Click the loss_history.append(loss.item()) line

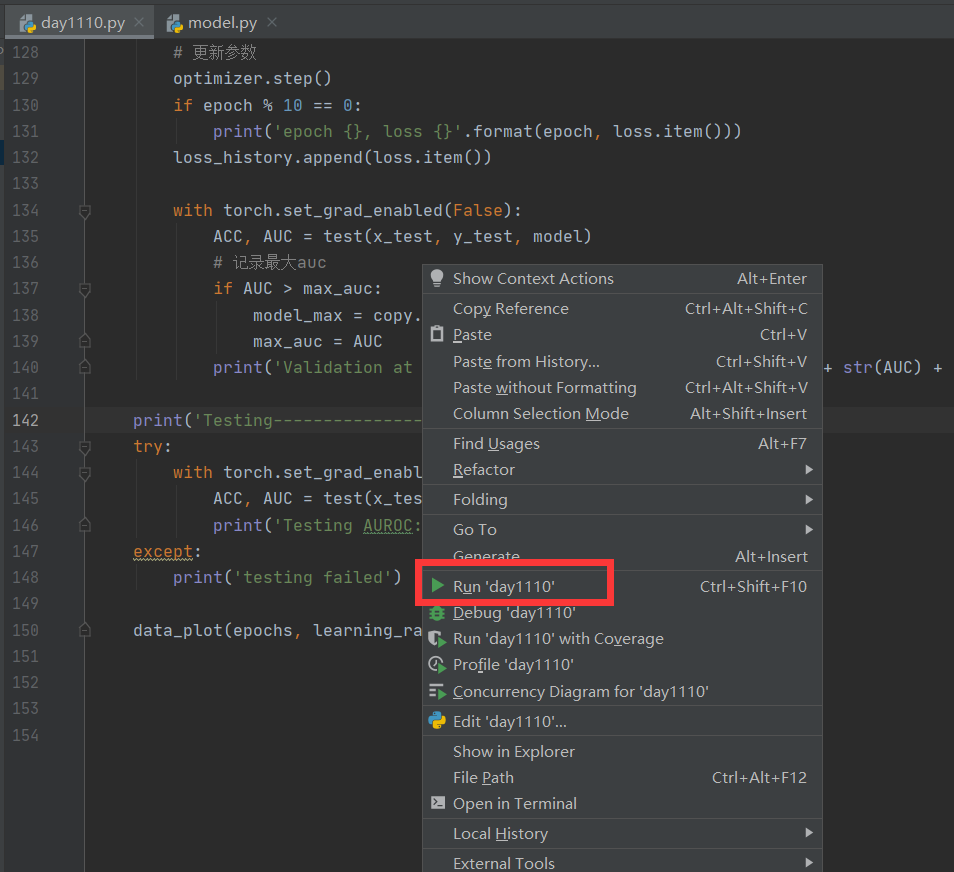332,158
